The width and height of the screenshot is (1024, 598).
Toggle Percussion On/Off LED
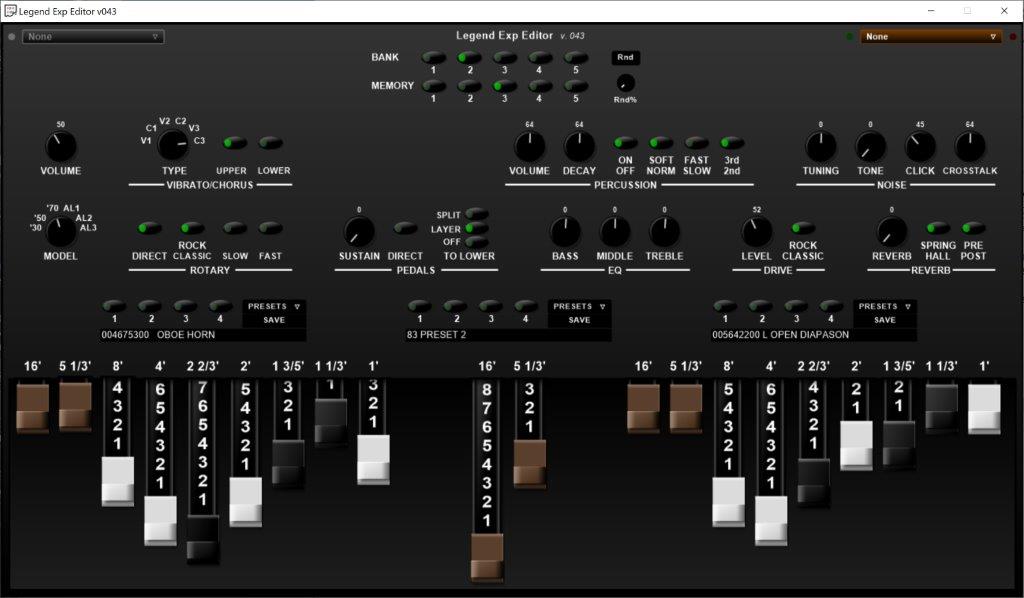[625, 142]
